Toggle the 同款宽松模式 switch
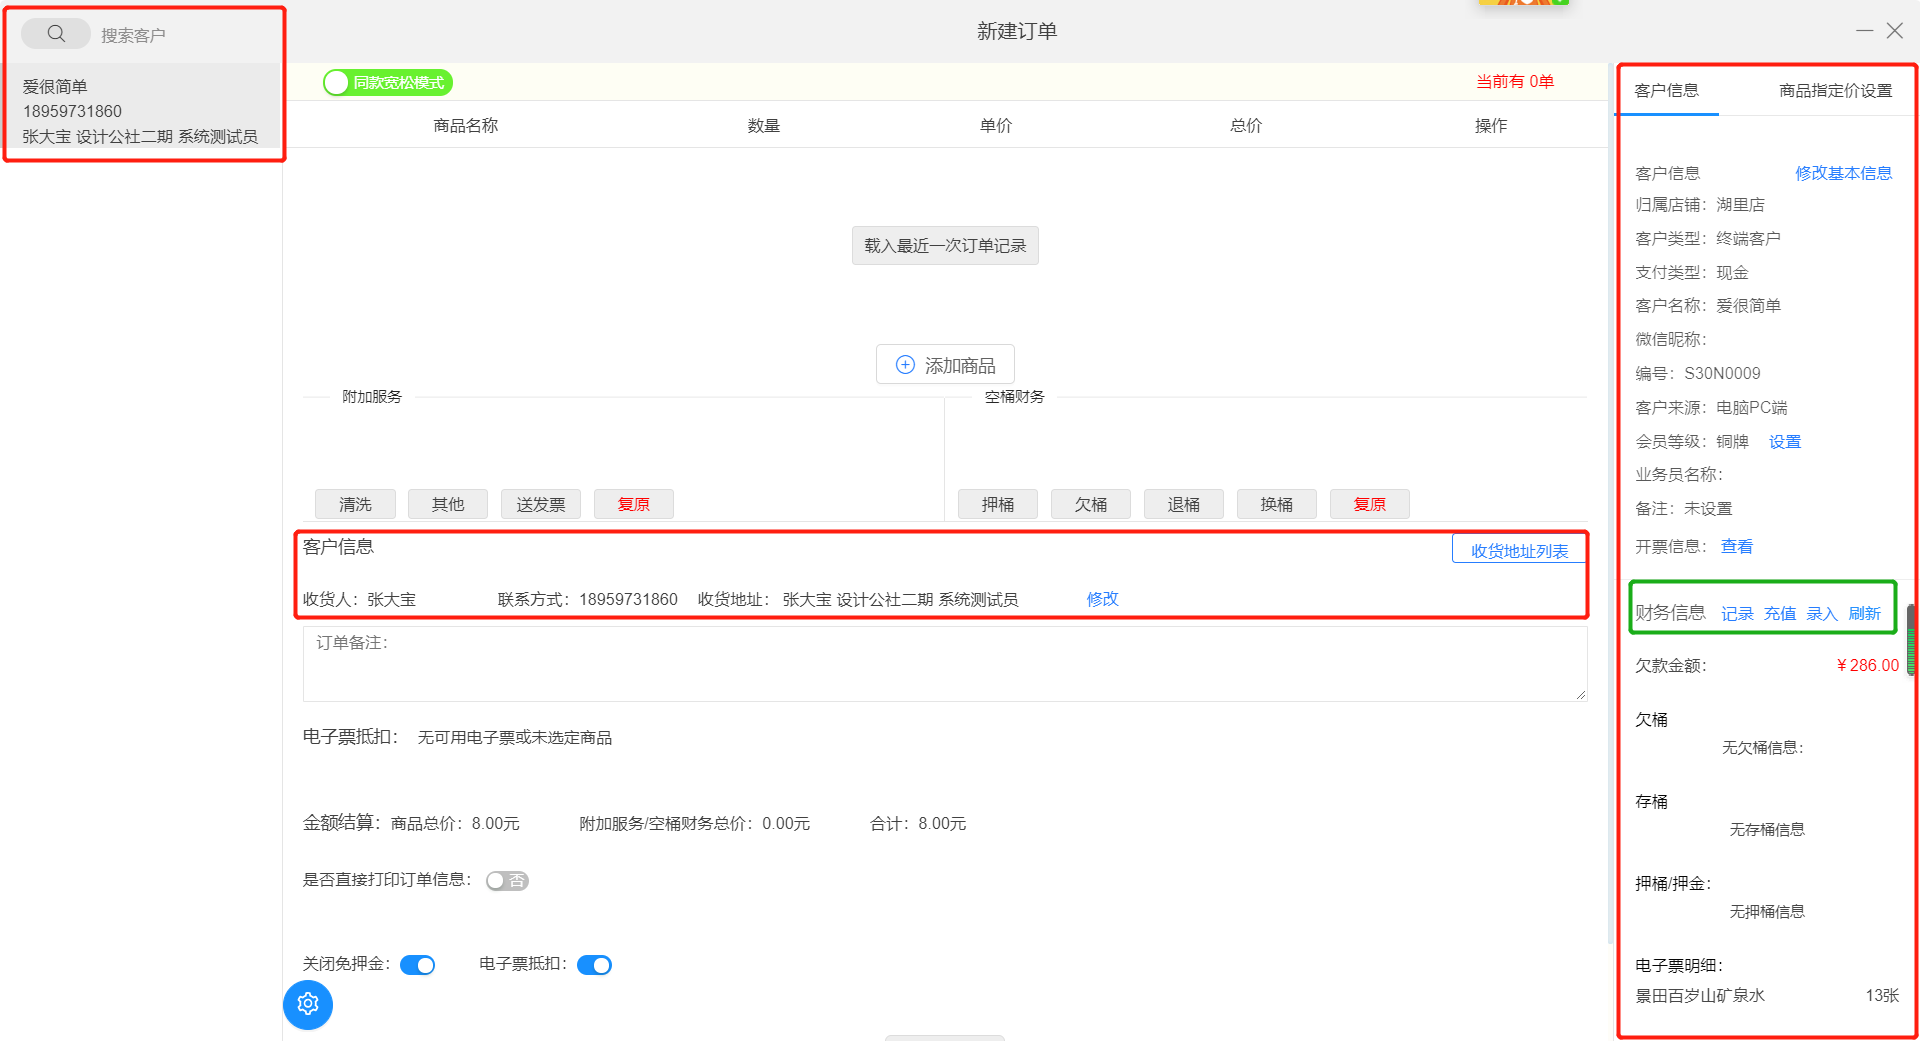The height and width of the screenshot is (1041, 1920). 388,83
